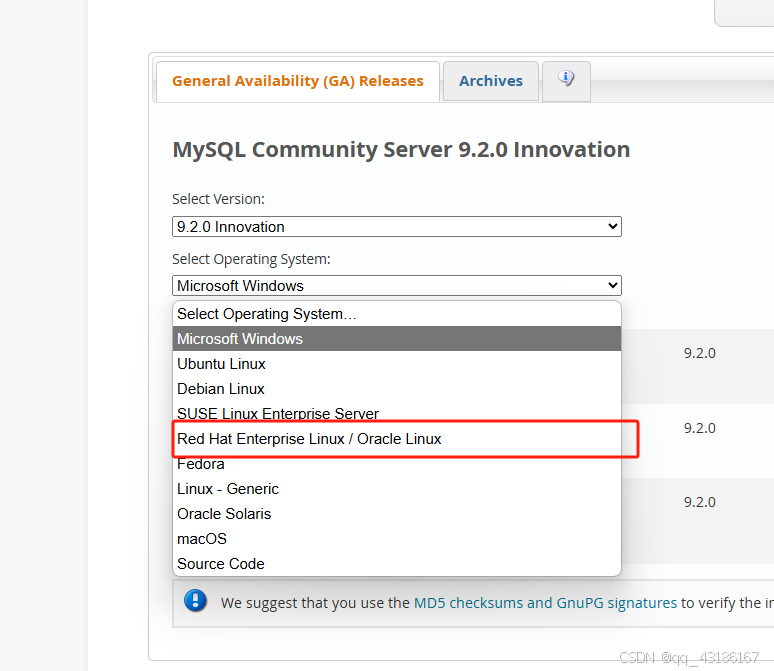Image resolution: width=774 pixels, height=671 pixels.
Task: Pick macOS in the dropdown list
Action: [x=396, y=539]
